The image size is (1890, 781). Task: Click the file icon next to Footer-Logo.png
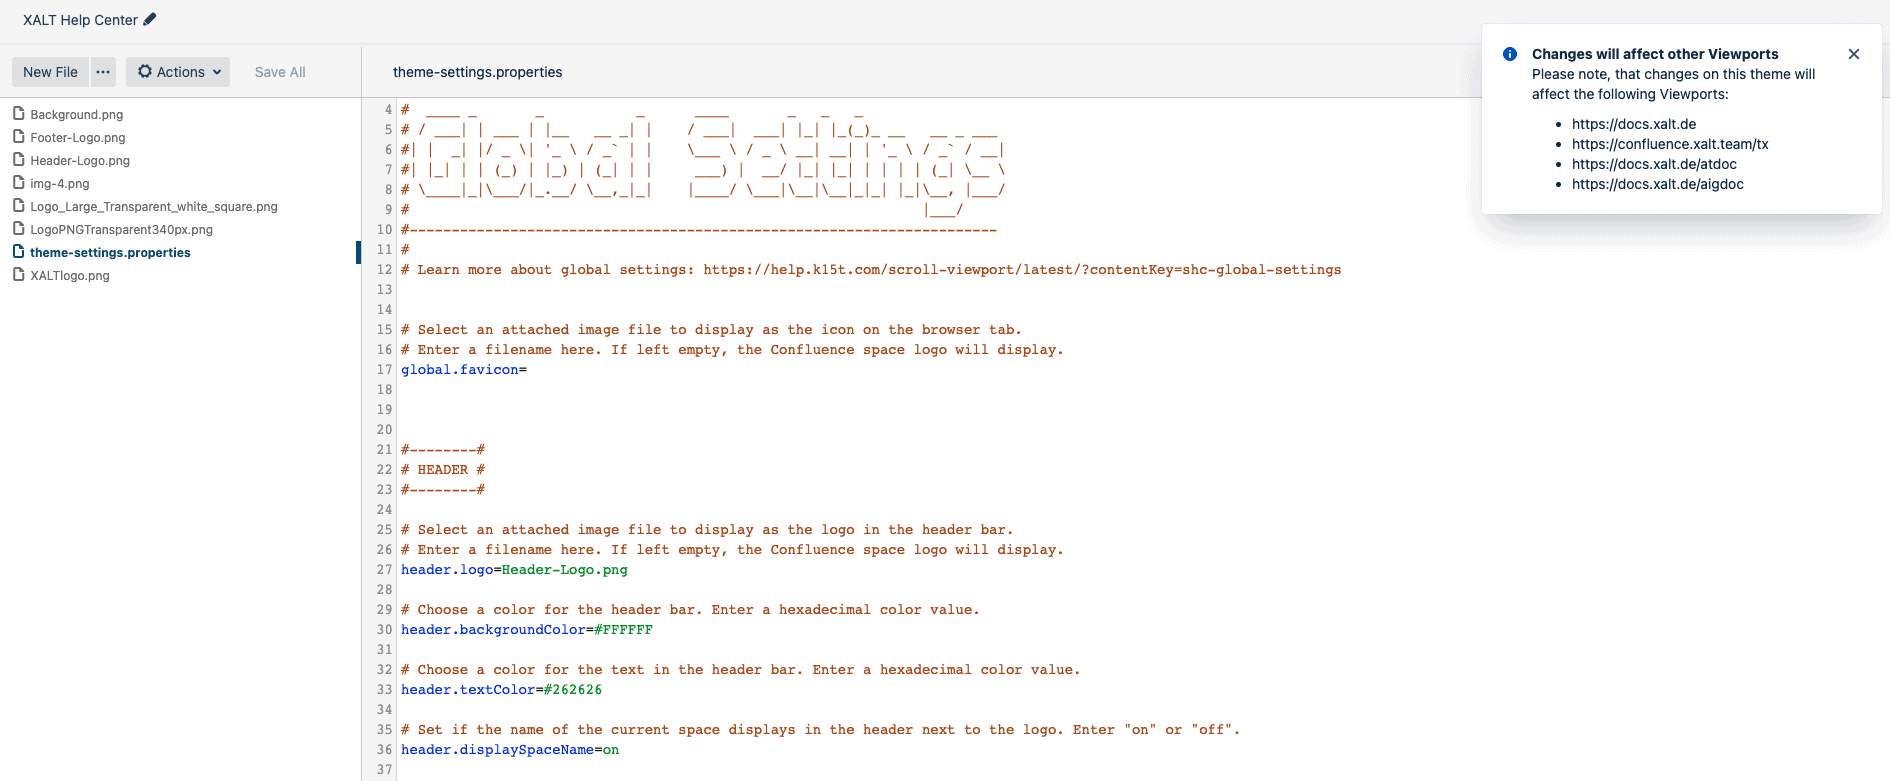pos(18,137)
